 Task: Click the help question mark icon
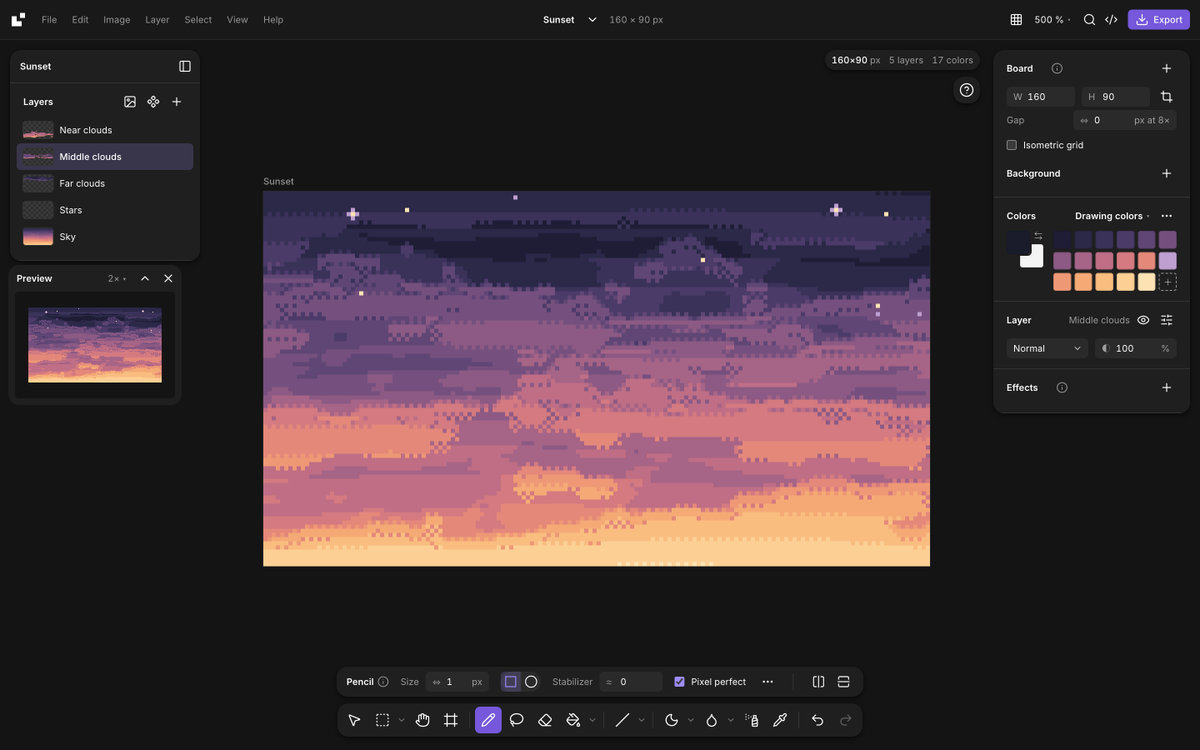966,90
